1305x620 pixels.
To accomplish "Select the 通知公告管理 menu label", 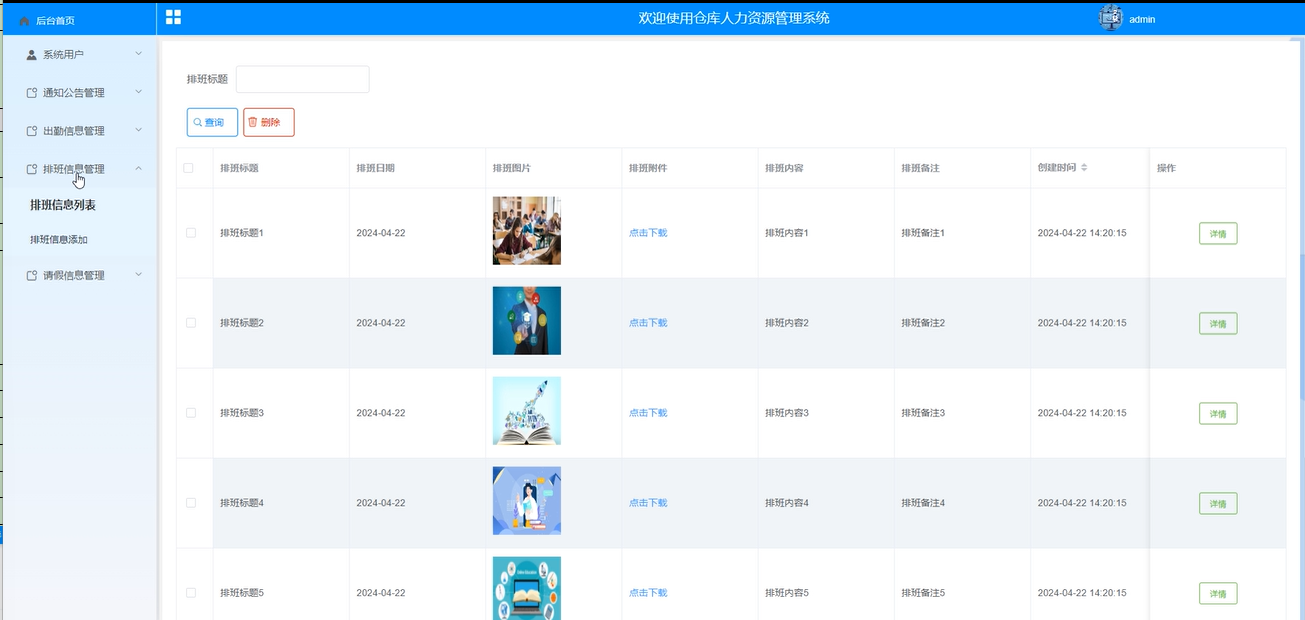I will click(74, 93).
